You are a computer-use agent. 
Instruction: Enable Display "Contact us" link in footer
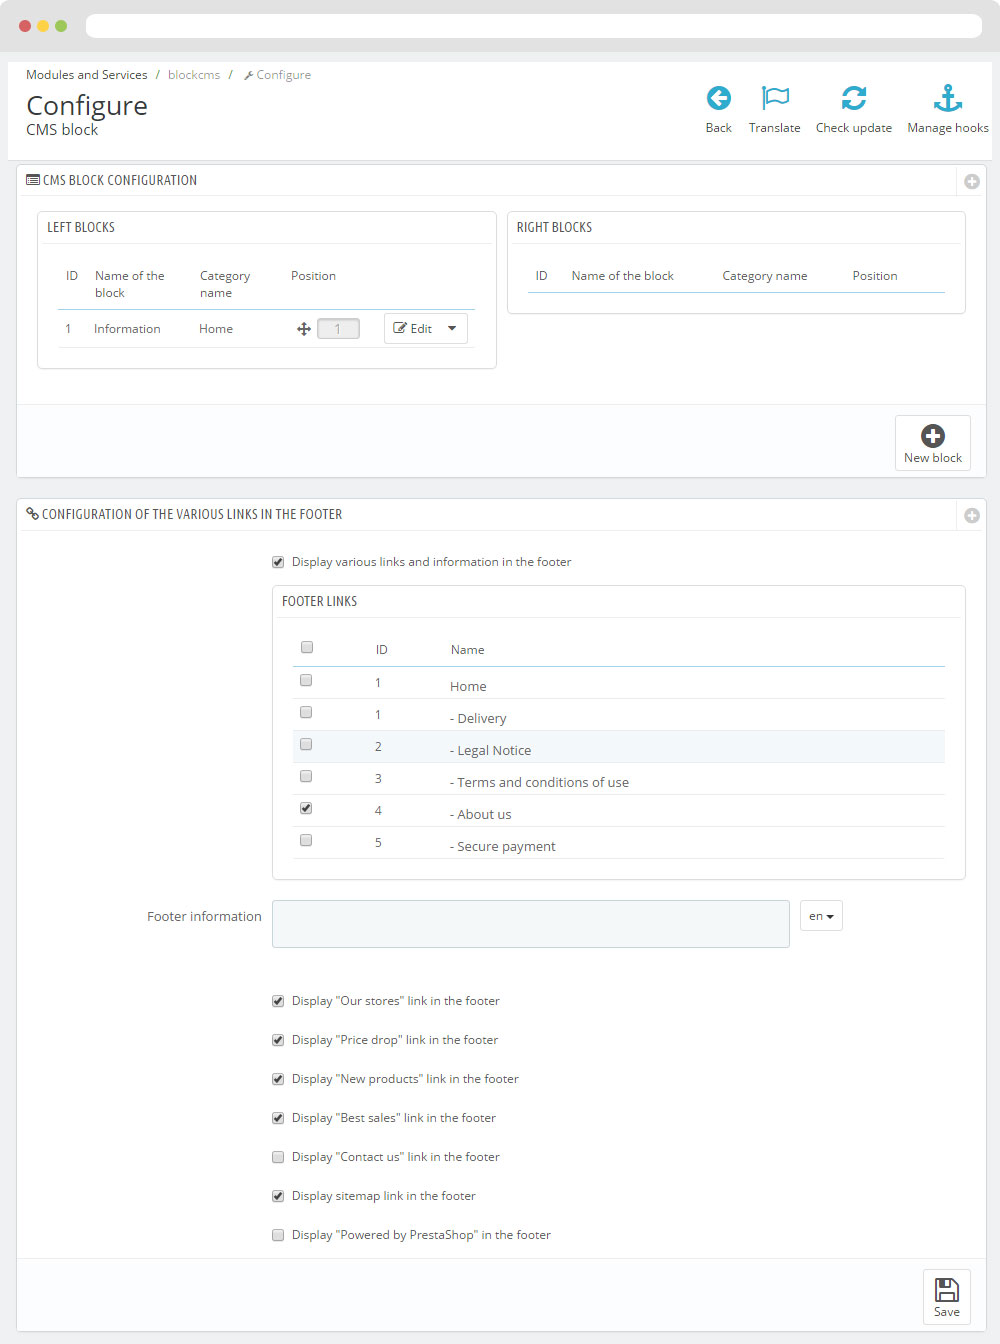(x=278, y=1157)
